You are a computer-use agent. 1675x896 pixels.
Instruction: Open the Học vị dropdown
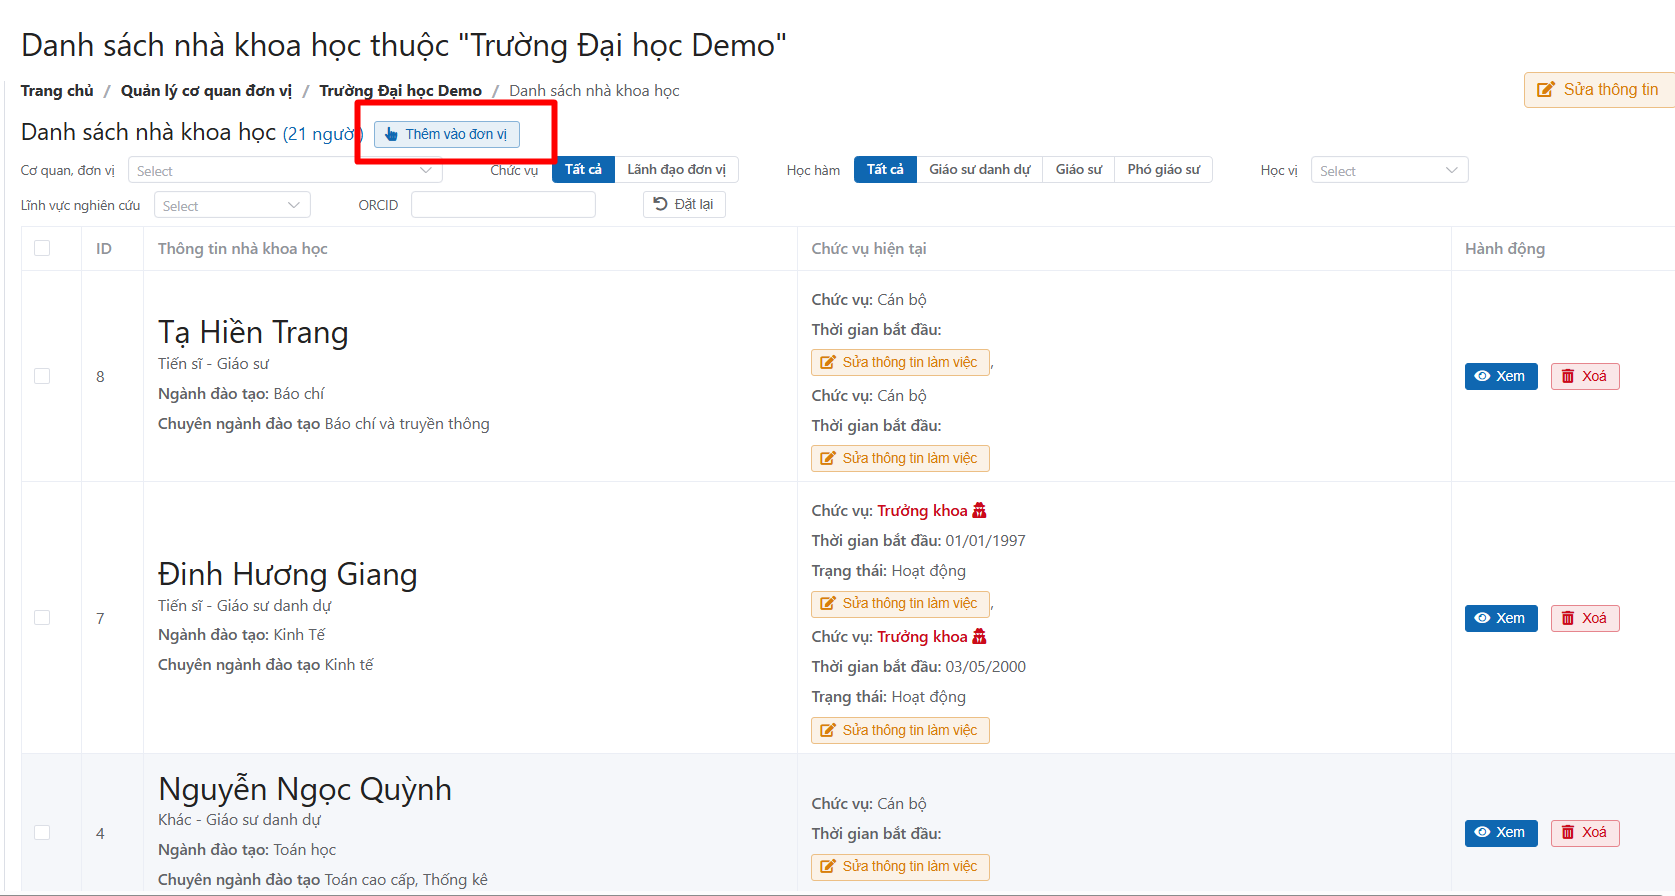point(1389,171)
